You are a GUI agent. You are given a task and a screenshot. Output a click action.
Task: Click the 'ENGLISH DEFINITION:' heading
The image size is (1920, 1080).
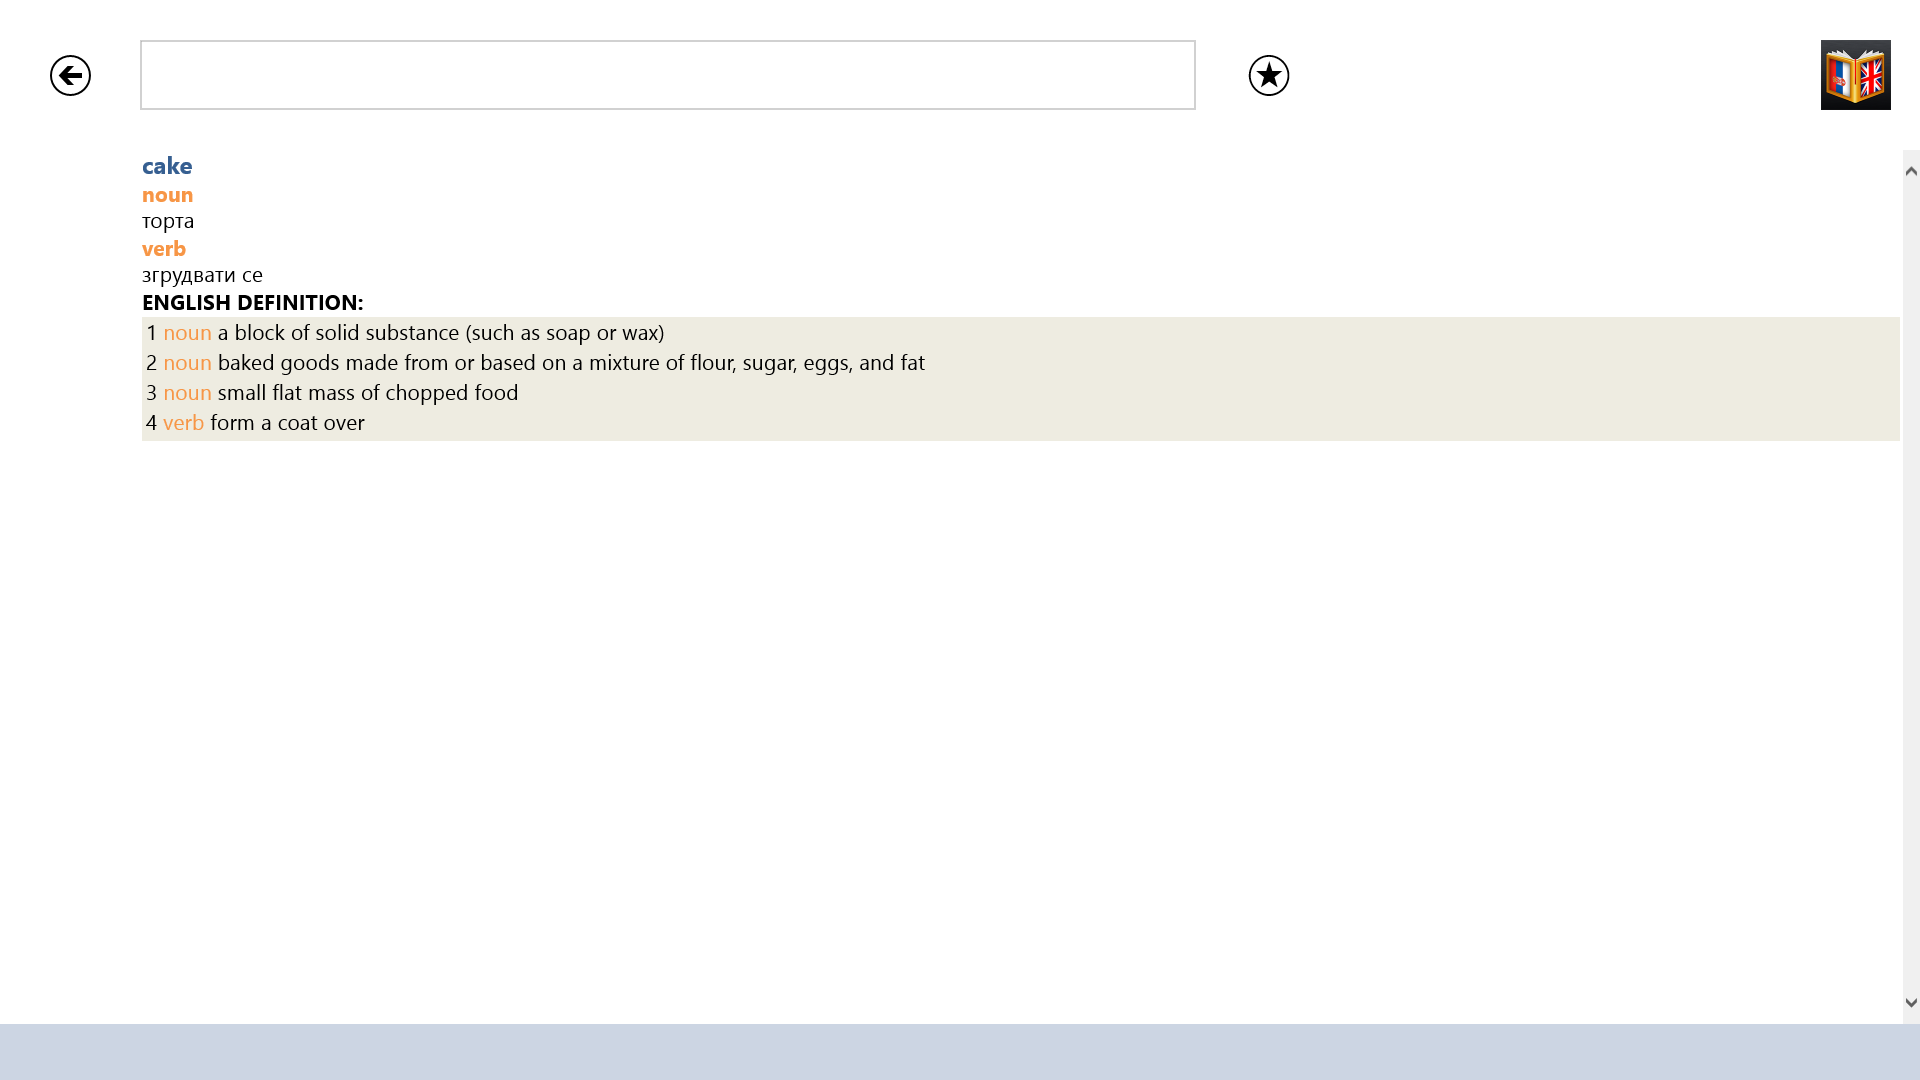click(252, 302)
